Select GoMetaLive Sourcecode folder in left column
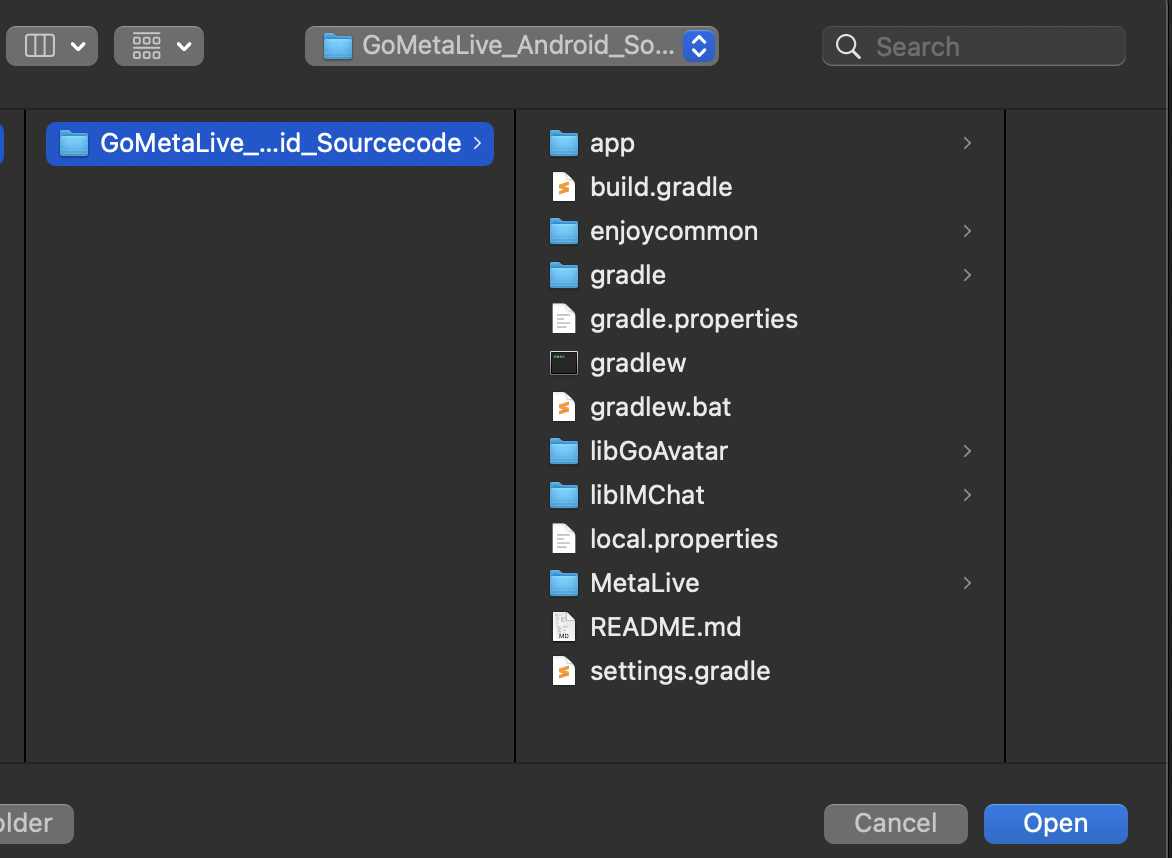Screen dimensions: 1172x858 [269, 143]
